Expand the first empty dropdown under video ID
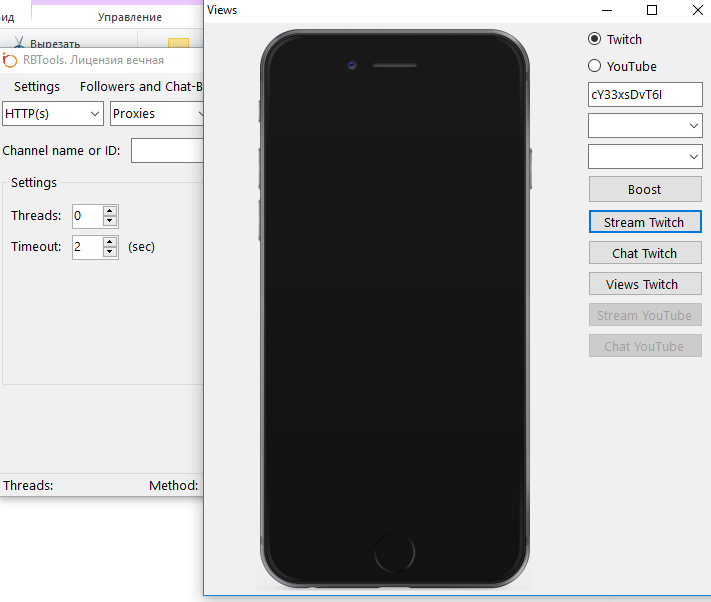Screen dimensions: 711x602 point(645,126)
